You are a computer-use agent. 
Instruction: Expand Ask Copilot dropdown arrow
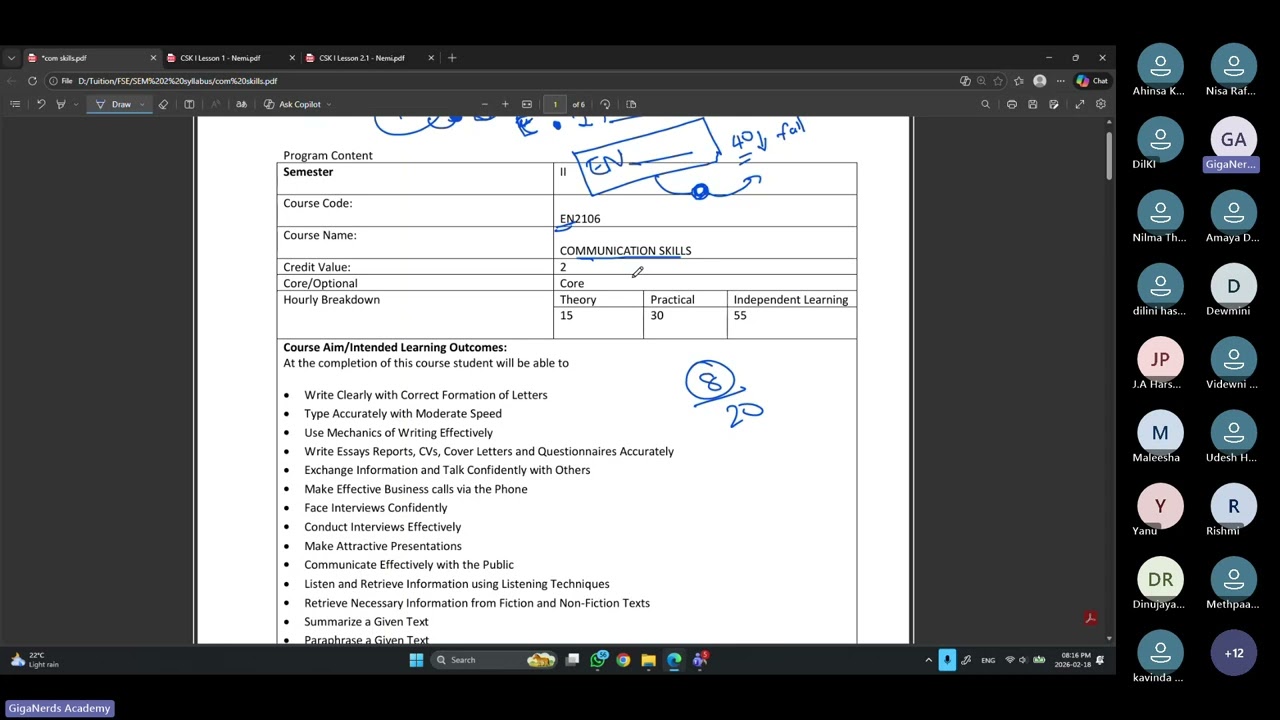(x=329, y=104)
